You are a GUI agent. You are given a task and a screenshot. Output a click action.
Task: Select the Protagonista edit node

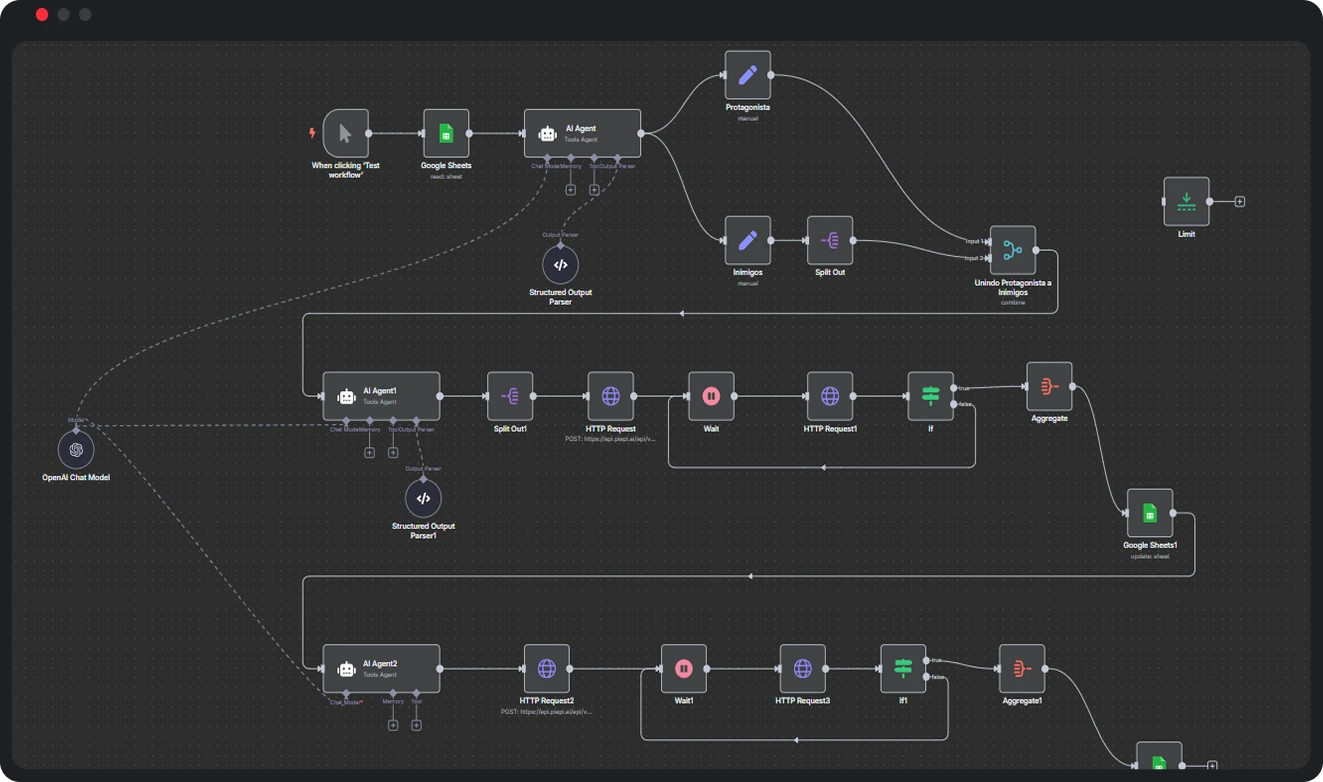pos(748,75)
